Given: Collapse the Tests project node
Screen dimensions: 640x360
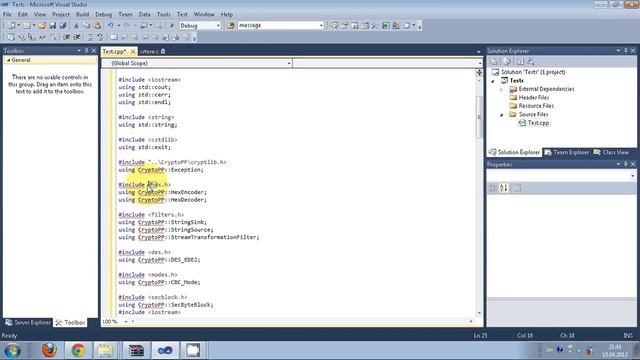Looking at the screenshot, I should (493, 81).
